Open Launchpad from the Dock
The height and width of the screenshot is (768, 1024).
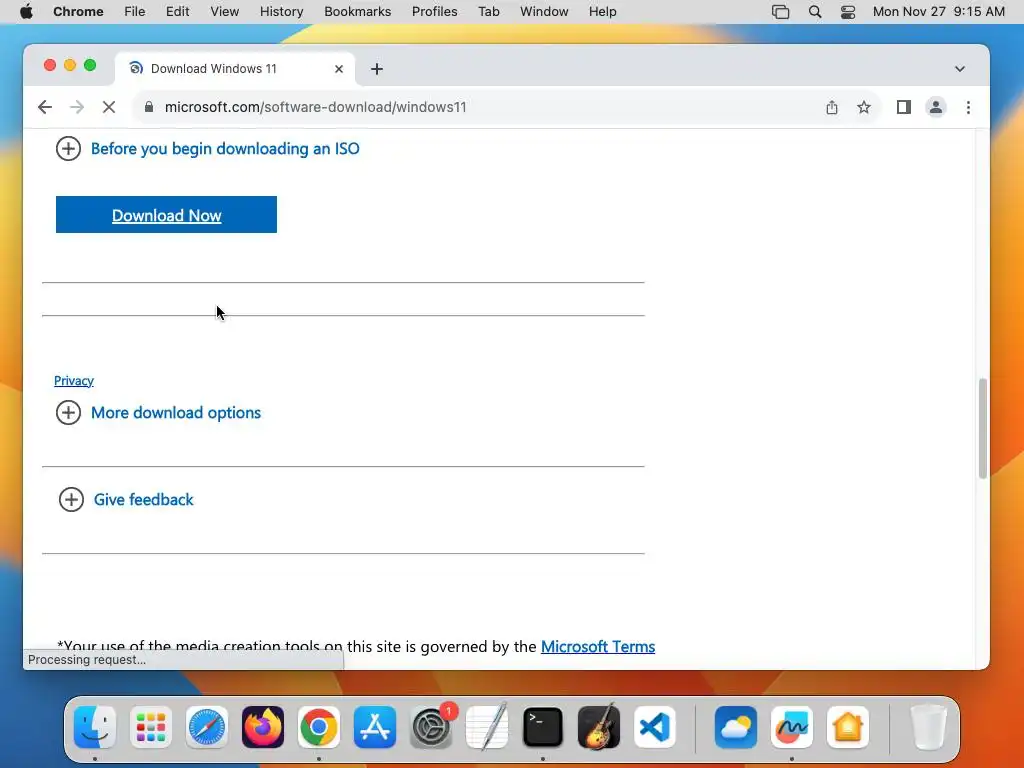[151, 727]
